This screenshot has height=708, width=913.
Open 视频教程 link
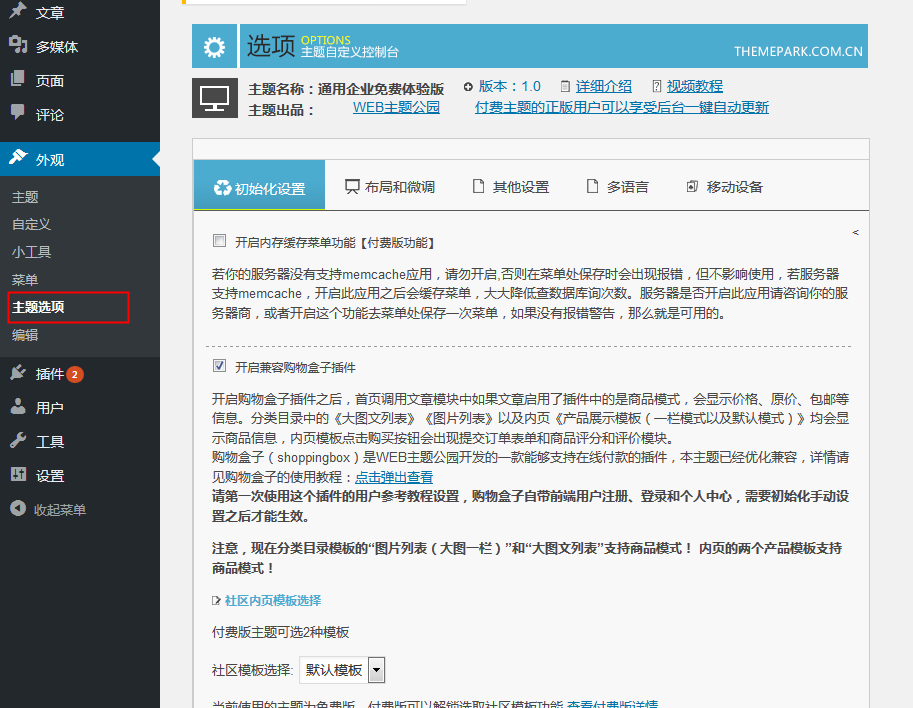[x=694, y=86]
